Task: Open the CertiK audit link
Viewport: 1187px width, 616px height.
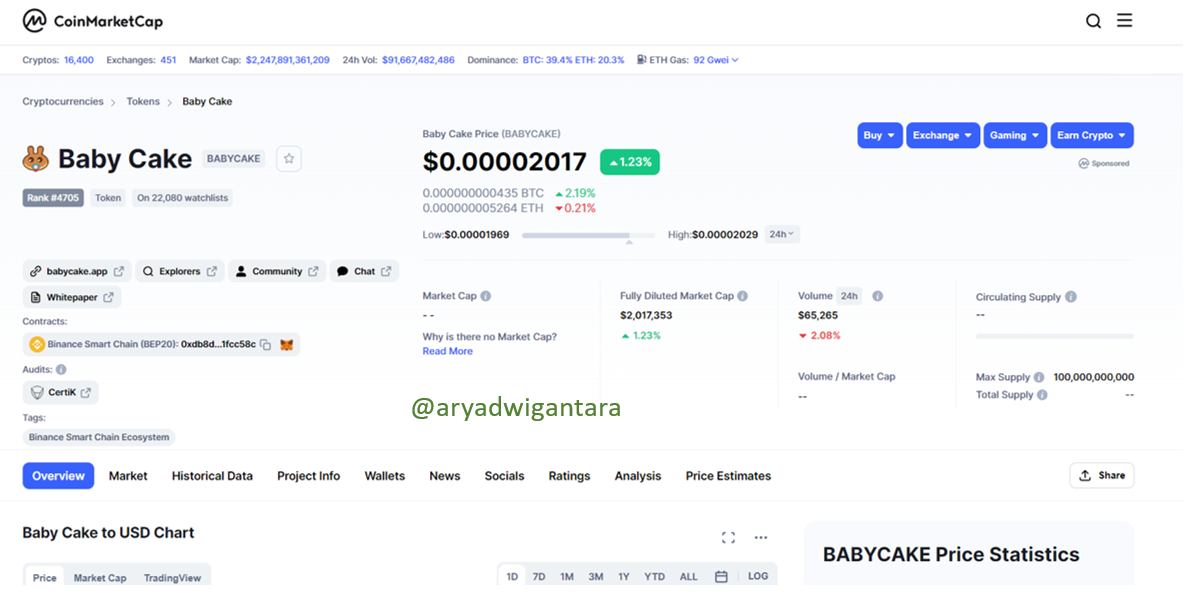Action: pos(61,392)
